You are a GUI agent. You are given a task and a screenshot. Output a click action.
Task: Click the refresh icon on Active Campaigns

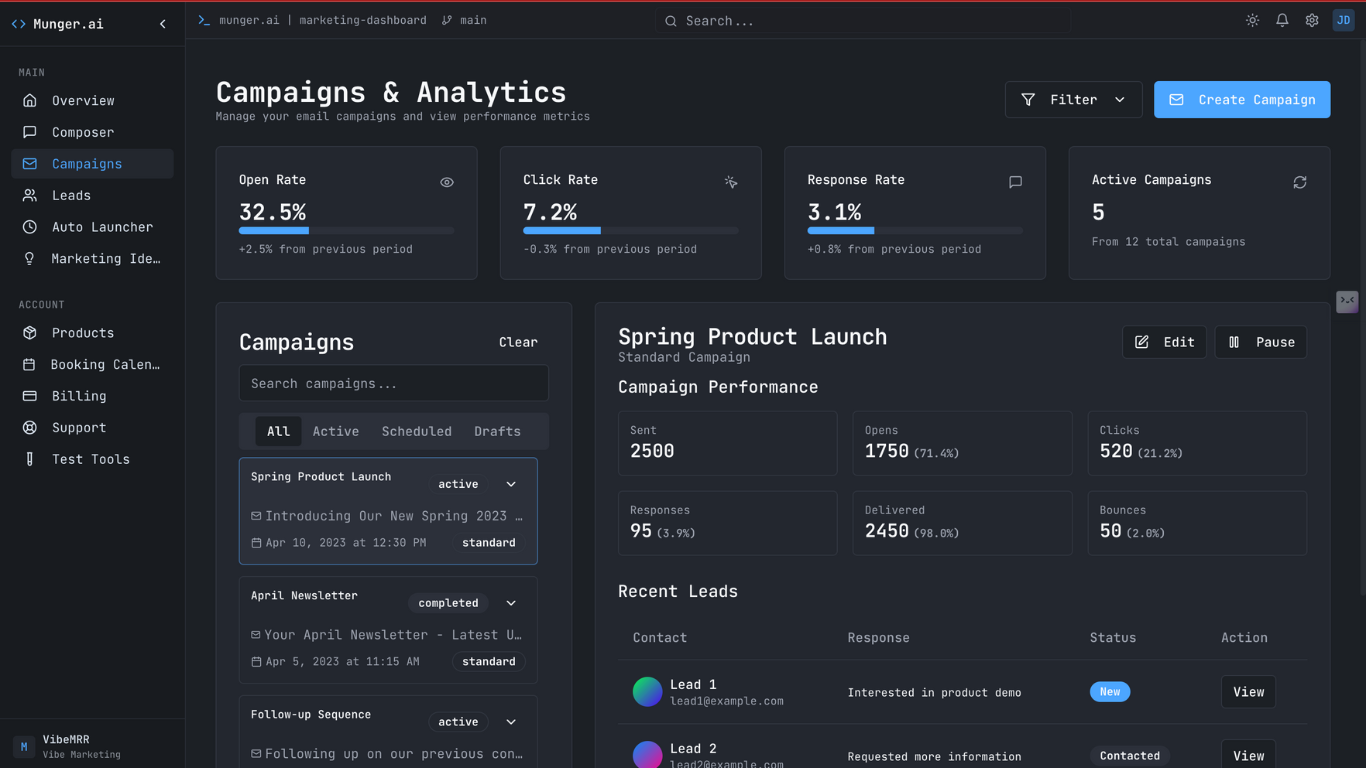point(1300,182)
